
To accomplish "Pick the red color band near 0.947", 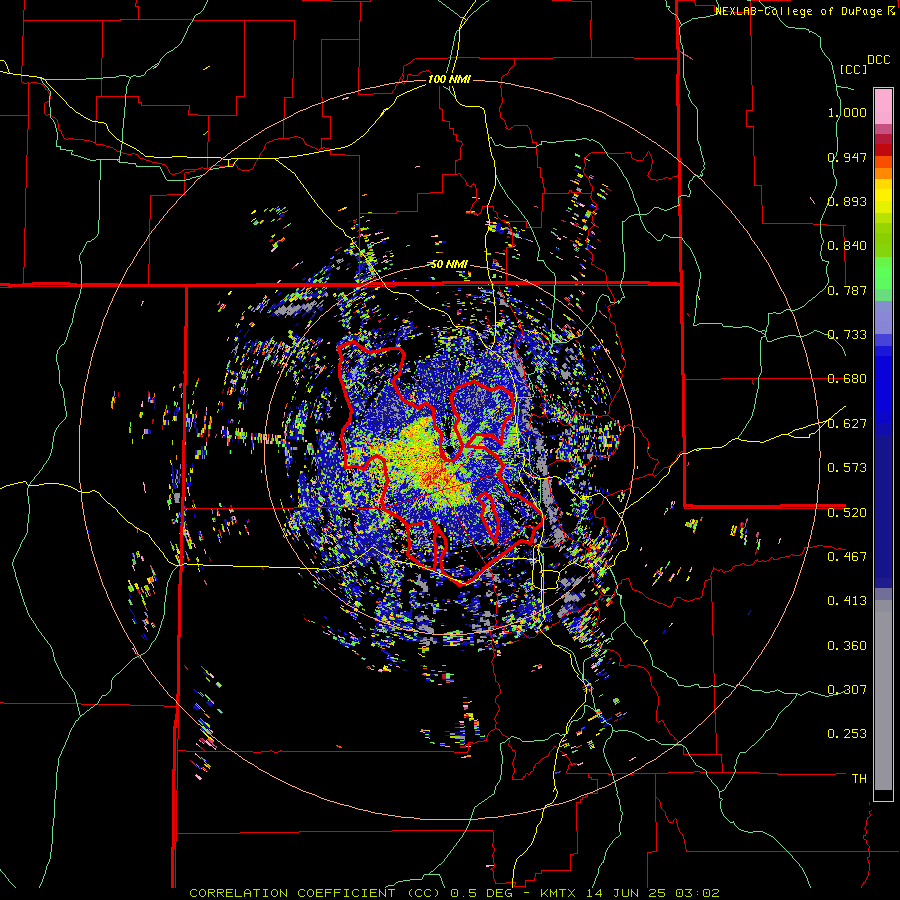I will click(883, 150).
